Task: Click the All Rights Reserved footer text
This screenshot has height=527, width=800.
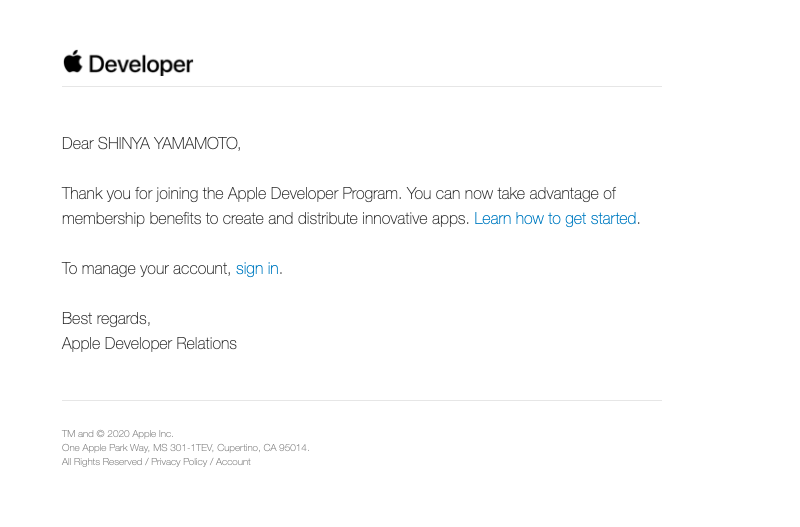Action: coord(102,462)
